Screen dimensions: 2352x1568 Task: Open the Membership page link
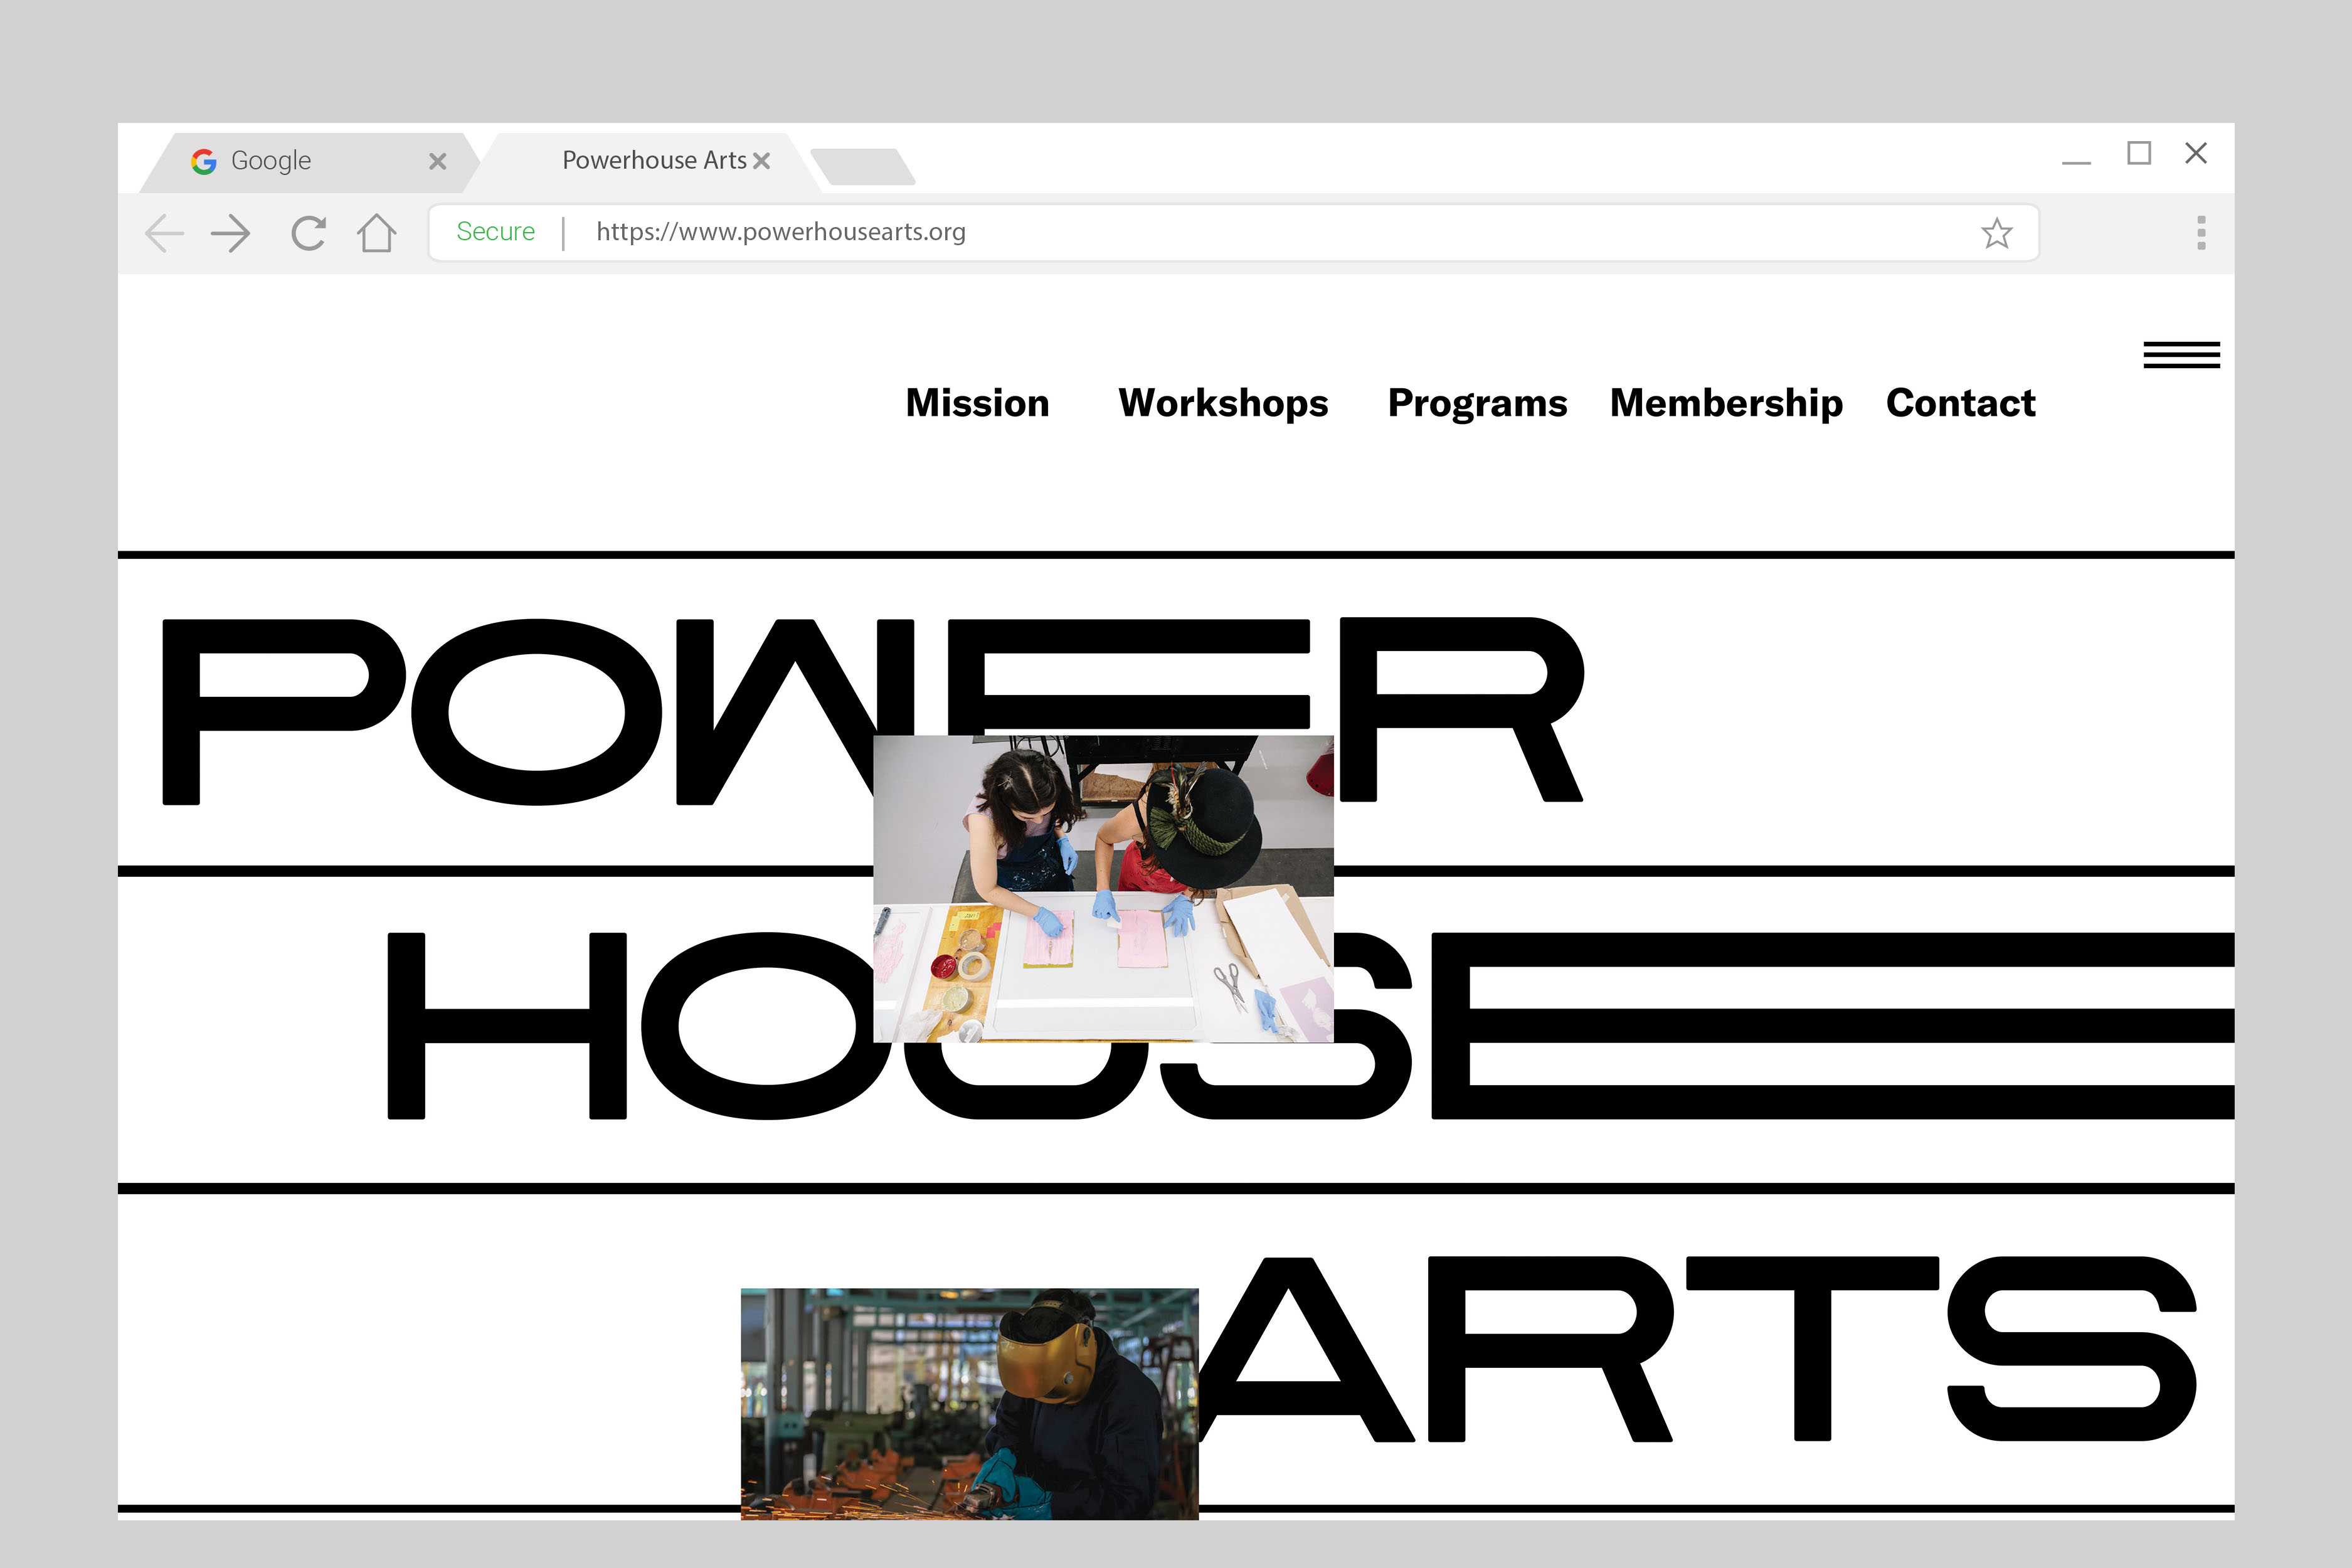tap(1726, 404)
